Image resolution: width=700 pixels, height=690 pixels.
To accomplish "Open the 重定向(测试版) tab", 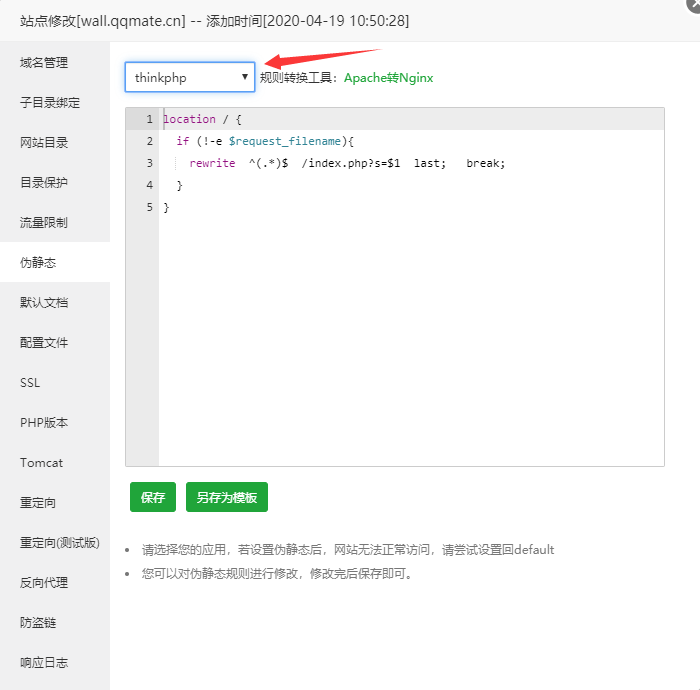I will [60, 542].
